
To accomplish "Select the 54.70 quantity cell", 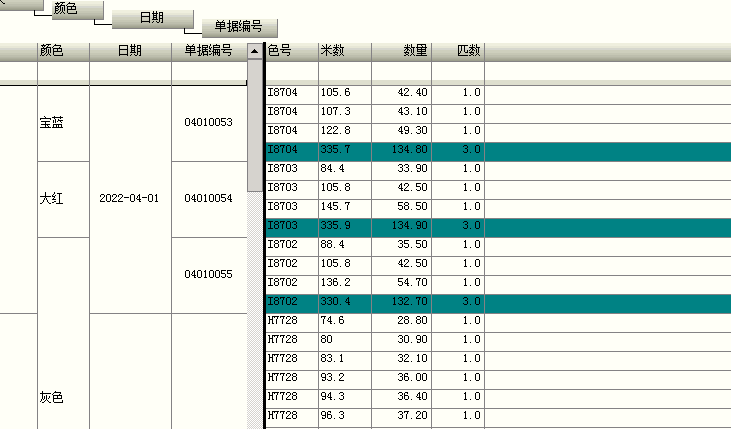I will tap(402, 283).
